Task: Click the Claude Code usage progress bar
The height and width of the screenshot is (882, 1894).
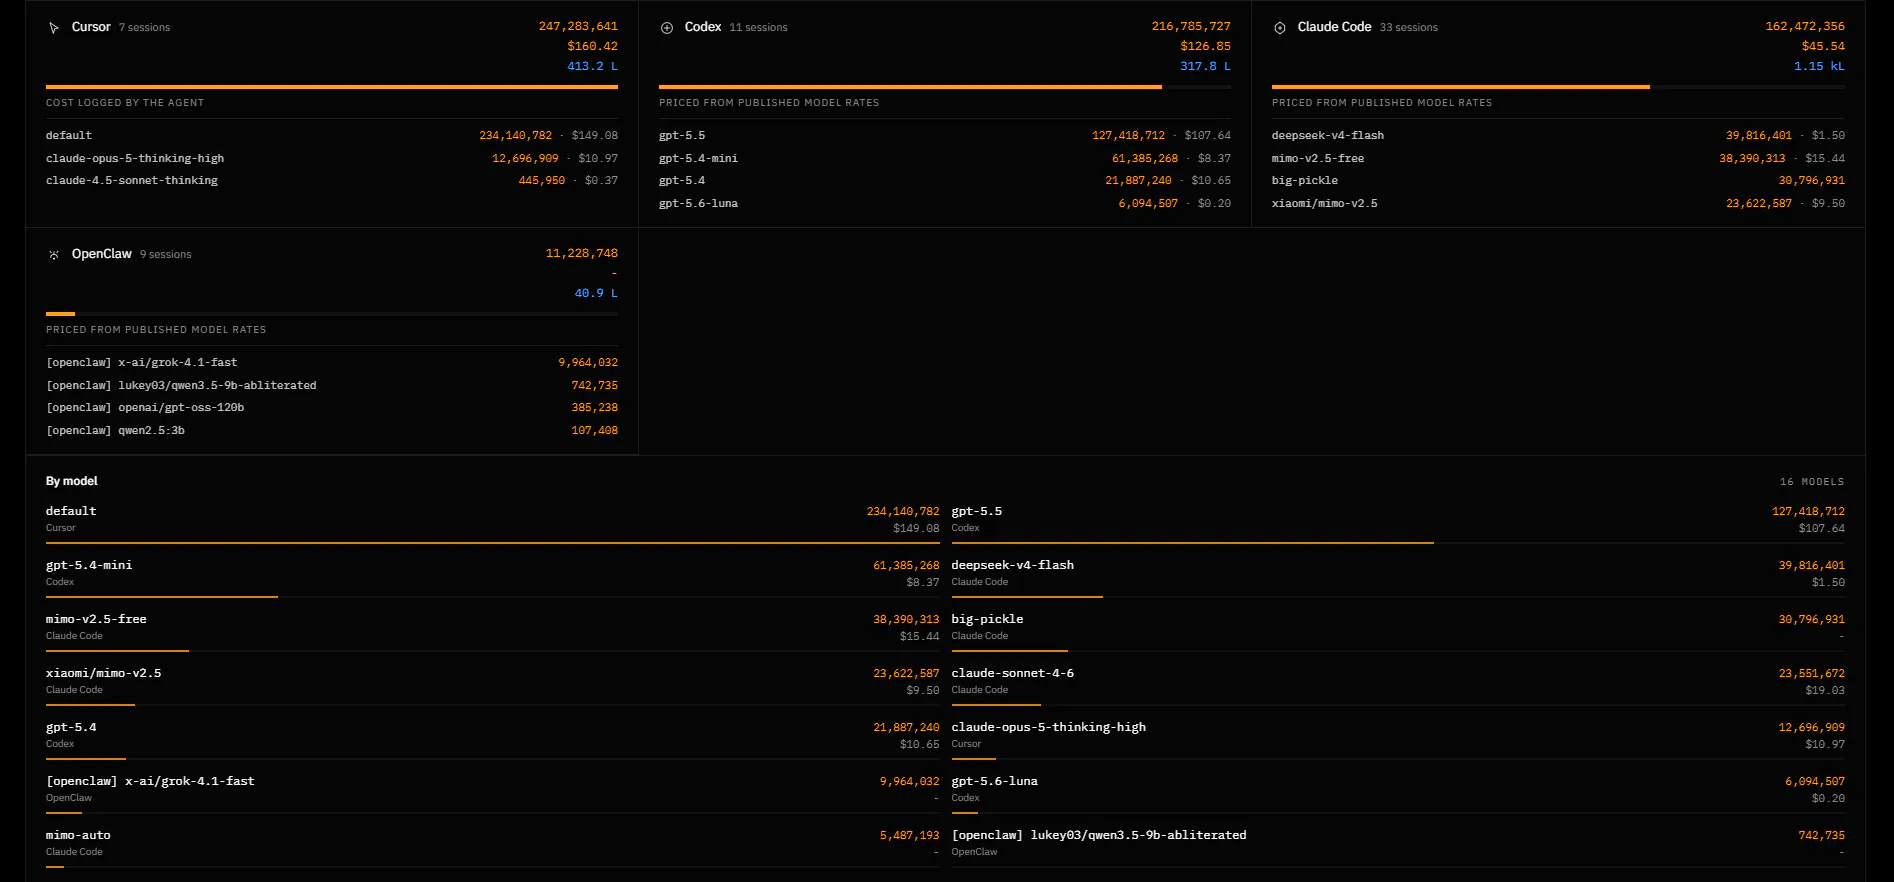Action: click(x=1558, y=87)
